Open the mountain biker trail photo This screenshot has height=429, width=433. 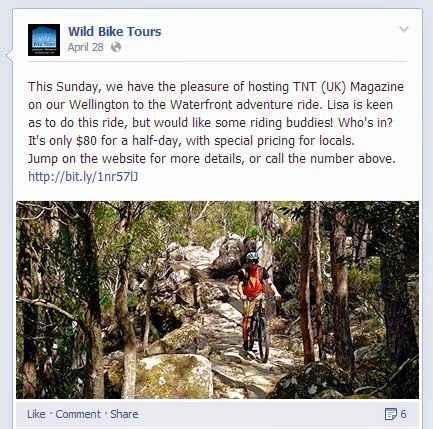217,300
